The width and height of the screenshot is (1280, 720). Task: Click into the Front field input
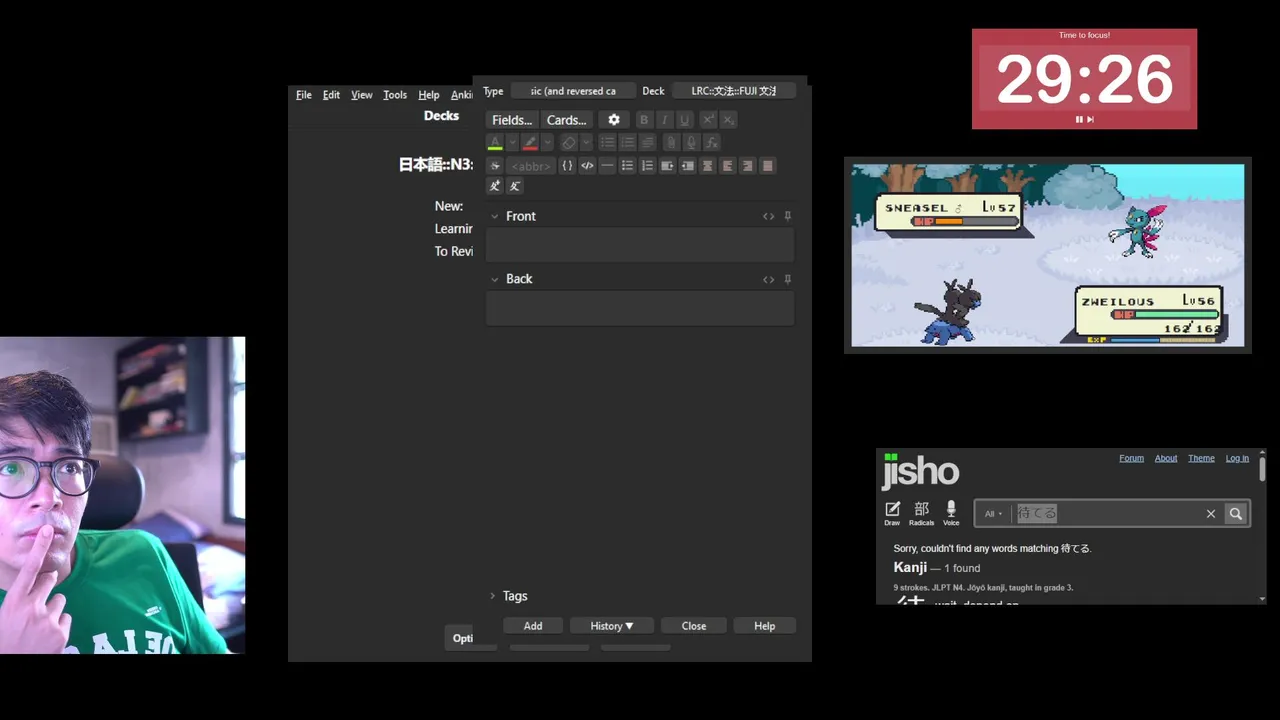640,246
